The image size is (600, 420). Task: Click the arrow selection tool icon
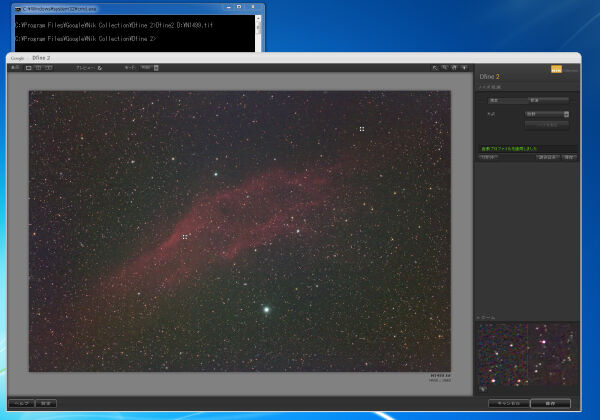435,68
